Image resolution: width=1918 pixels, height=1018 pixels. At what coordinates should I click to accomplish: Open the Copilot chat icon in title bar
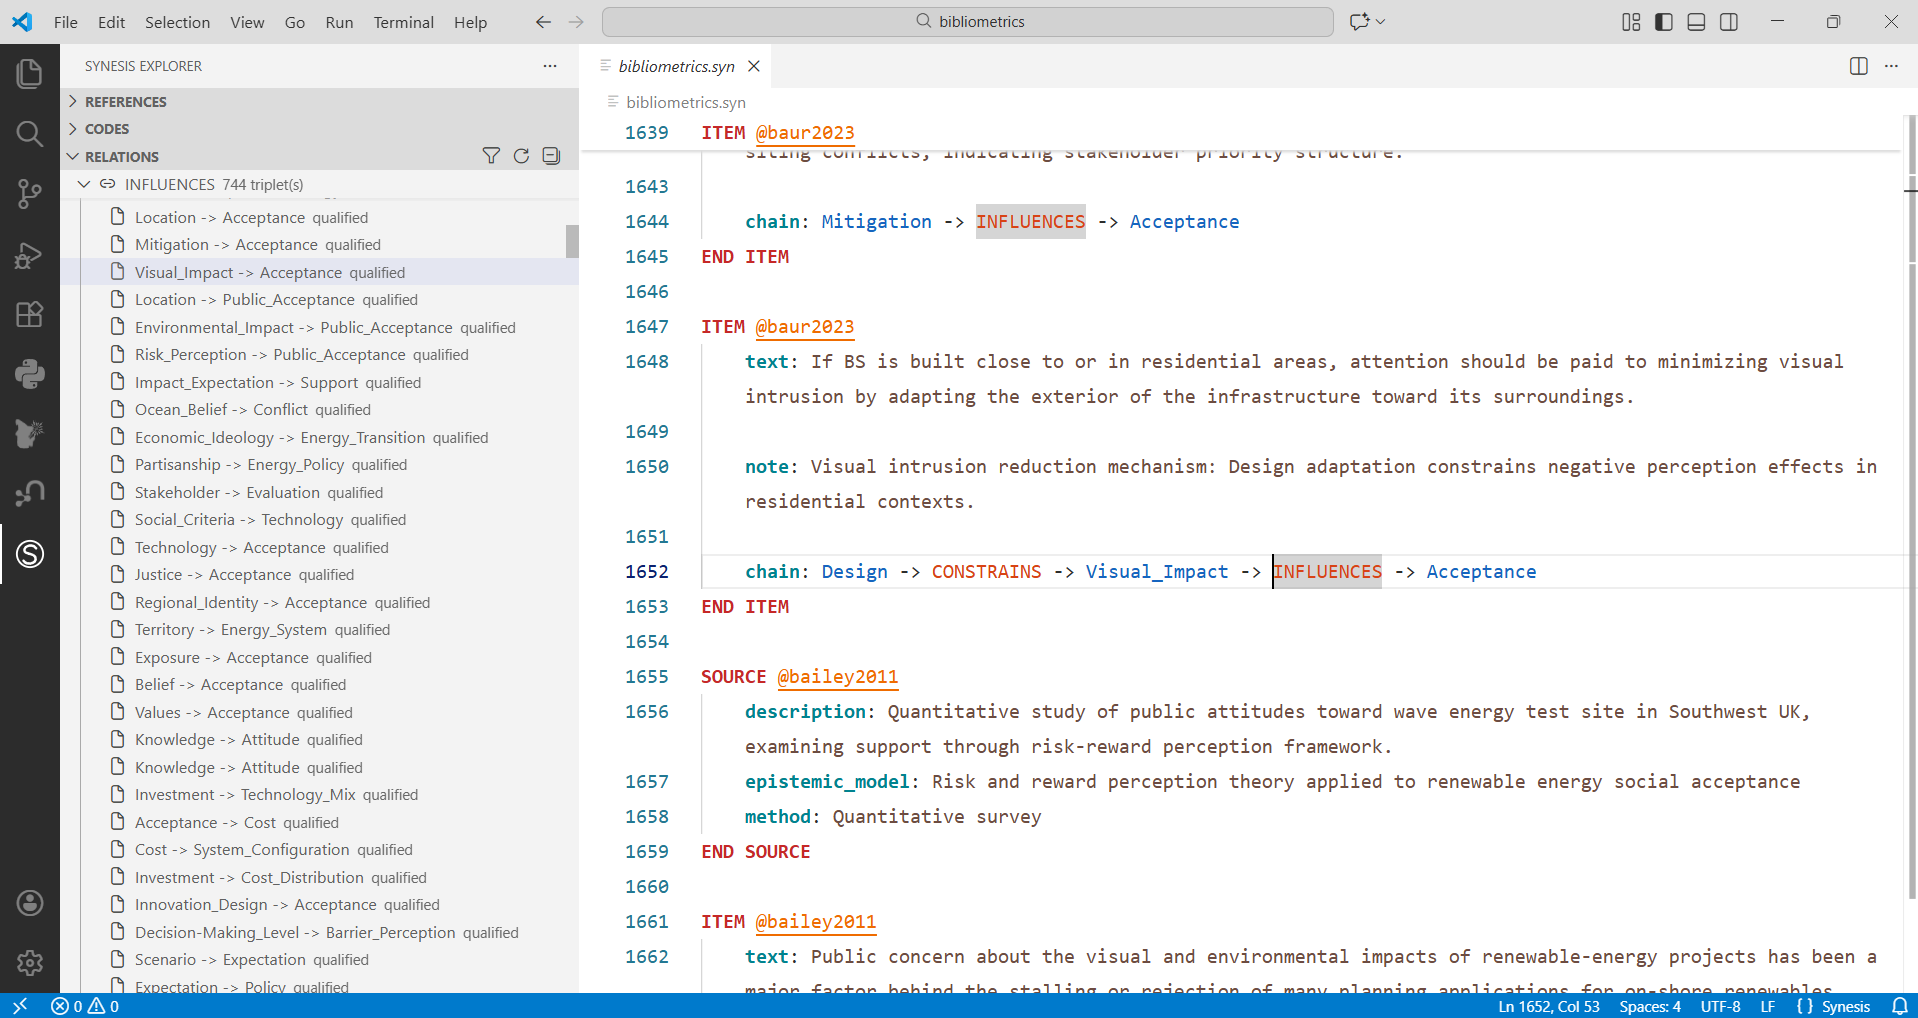tap(1359, 22)
